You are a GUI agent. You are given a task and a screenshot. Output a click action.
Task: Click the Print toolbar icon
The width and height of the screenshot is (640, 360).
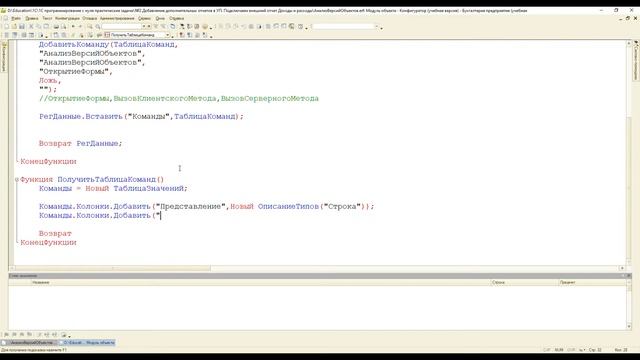click(x=56, y=27)
